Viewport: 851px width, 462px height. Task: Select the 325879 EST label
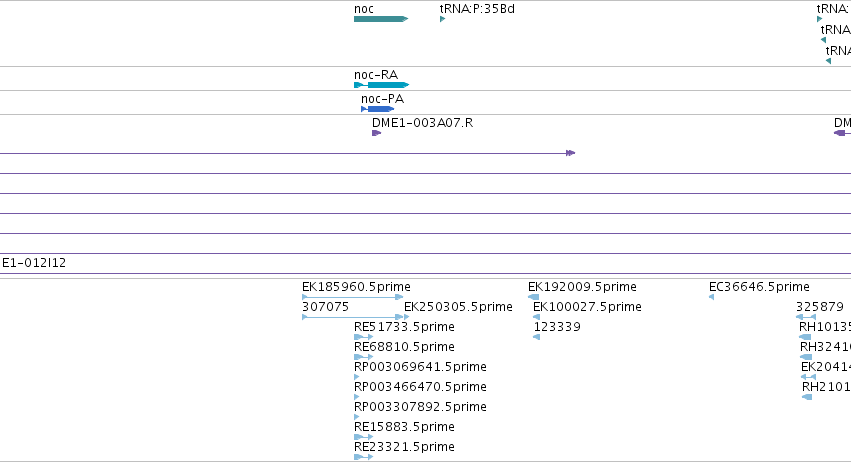(820, 307)
